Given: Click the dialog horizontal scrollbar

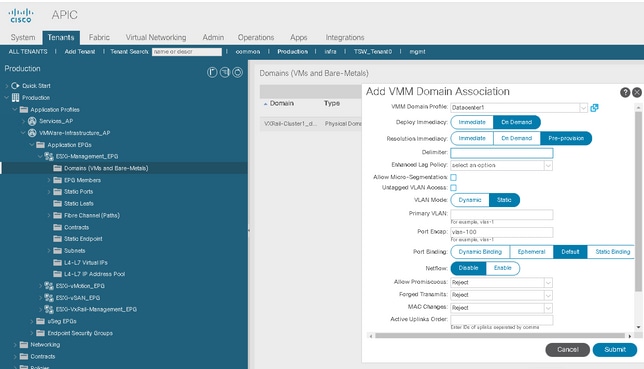Looking at the screenshot, I should point(500,336).
